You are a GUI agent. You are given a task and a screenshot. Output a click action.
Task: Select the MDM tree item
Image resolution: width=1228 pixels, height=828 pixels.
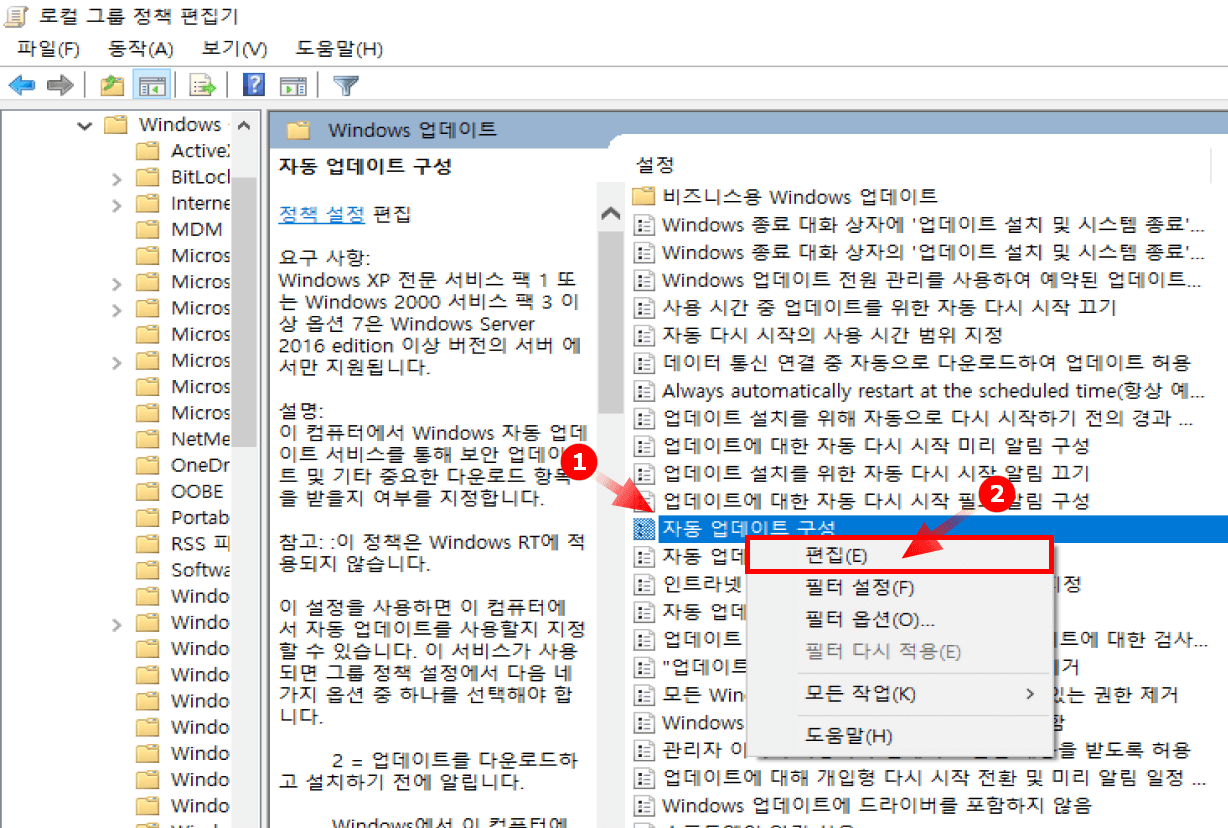(x=197, y=229)
